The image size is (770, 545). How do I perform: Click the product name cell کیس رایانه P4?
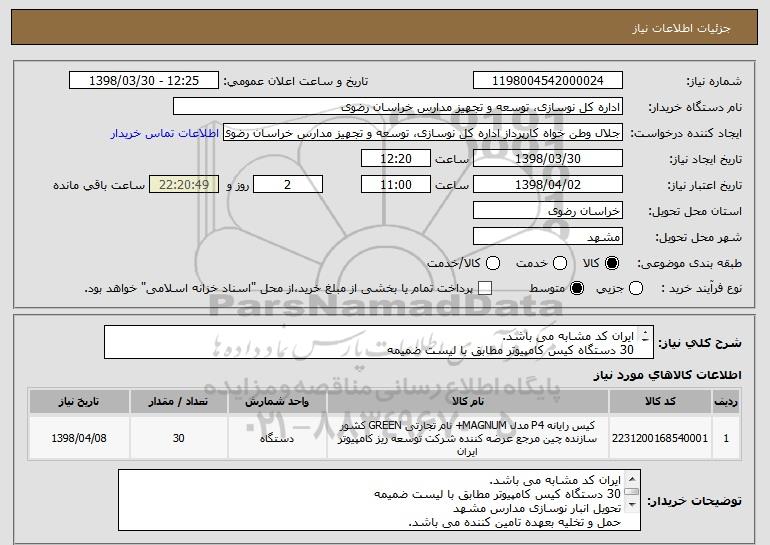tap(468, 438)
